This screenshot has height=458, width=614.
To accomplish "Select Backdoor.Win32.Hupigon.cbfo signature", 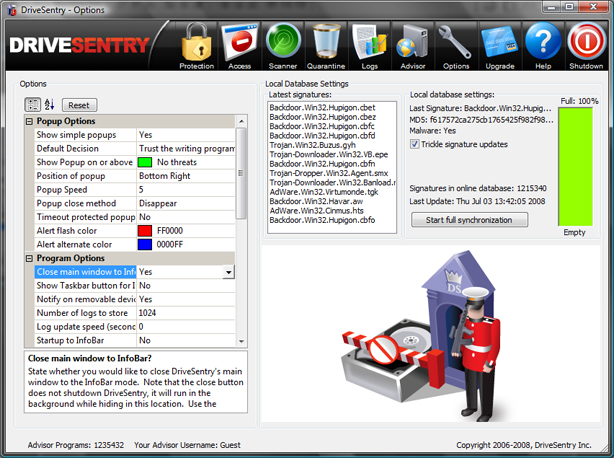I will click(x=322, y=220).
